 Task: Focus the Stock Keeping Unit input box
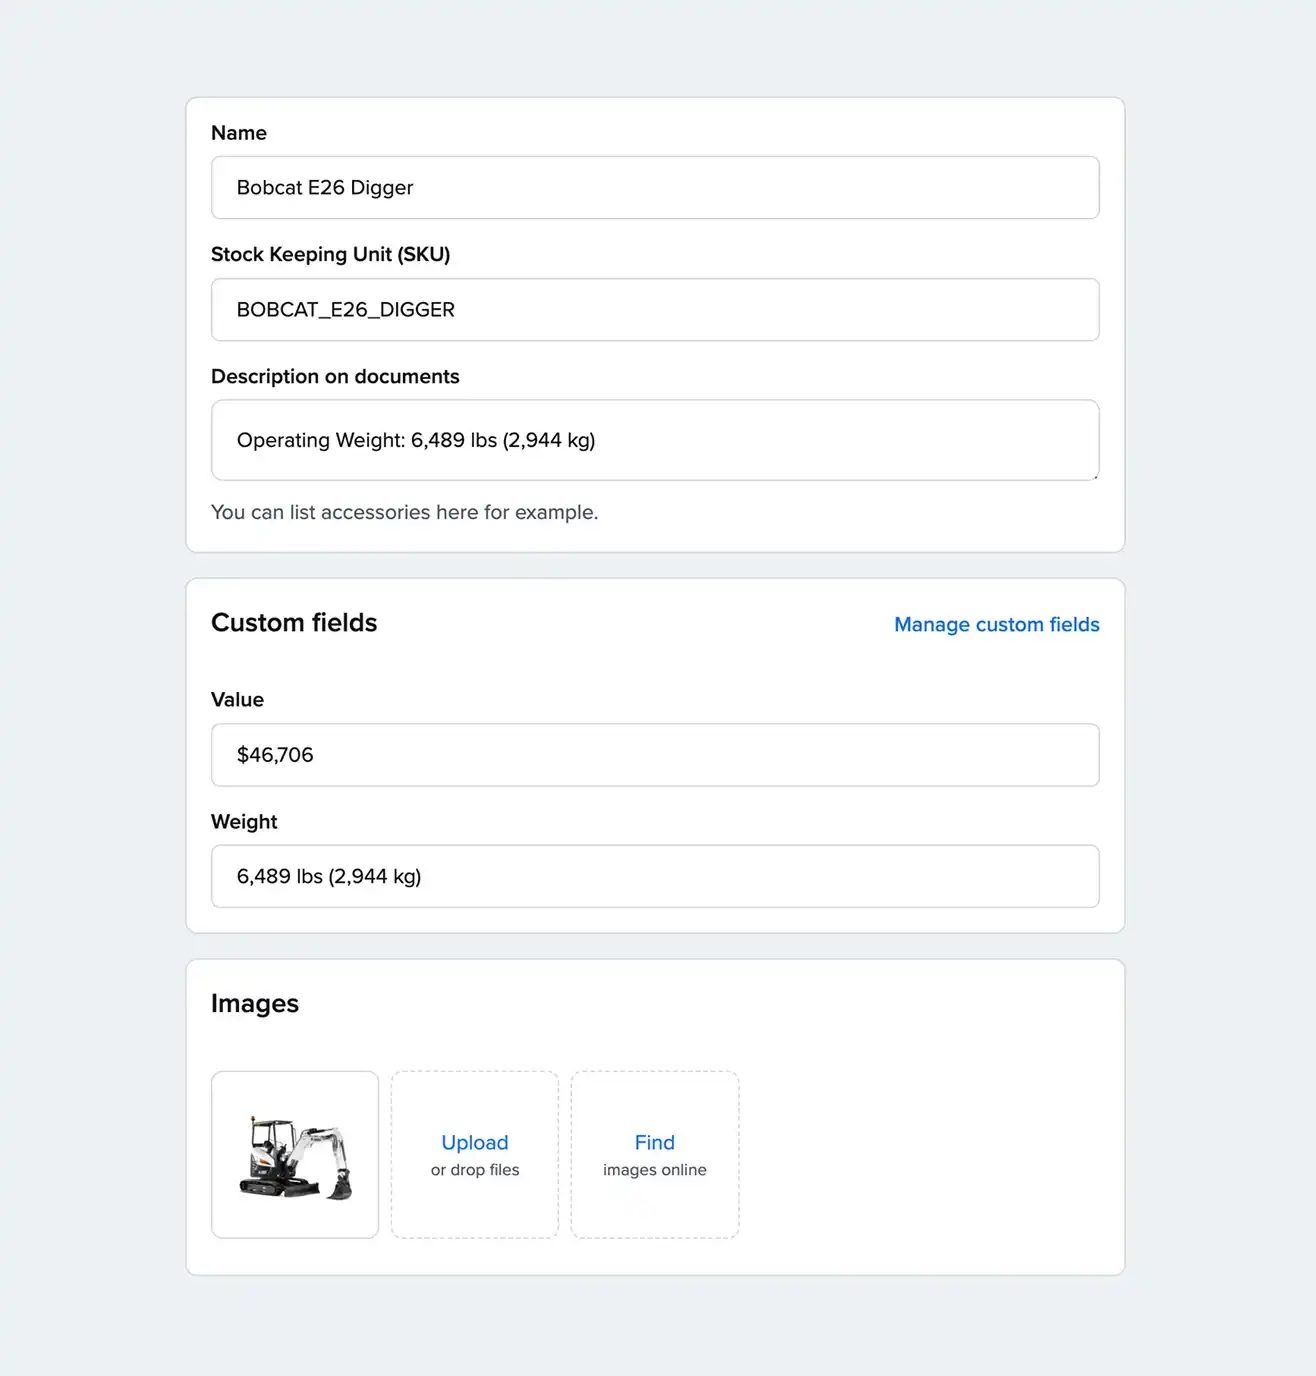point(655,310)
